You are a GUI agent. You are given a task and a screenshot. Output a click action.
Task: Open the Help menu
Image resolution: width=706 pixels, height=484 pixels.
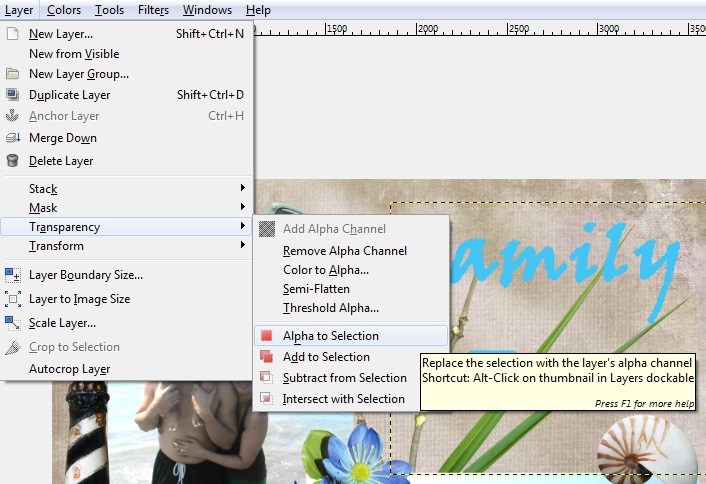258,10
